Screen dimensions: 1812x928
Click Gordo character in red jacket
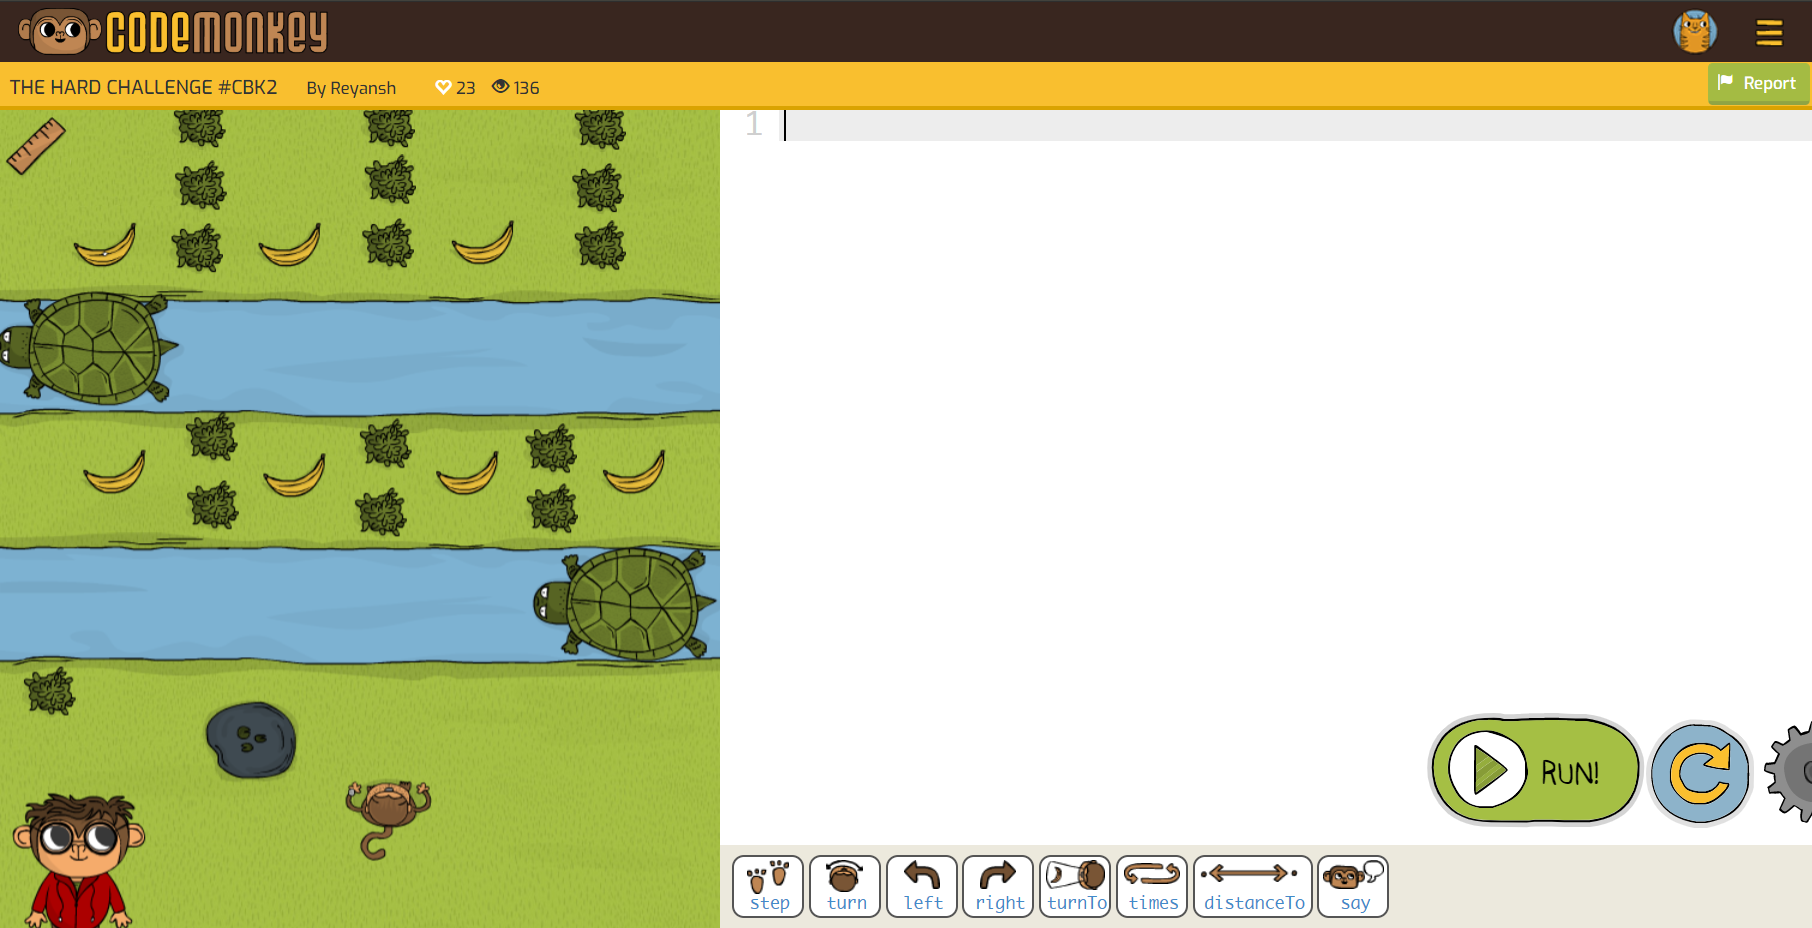[78, 860]
